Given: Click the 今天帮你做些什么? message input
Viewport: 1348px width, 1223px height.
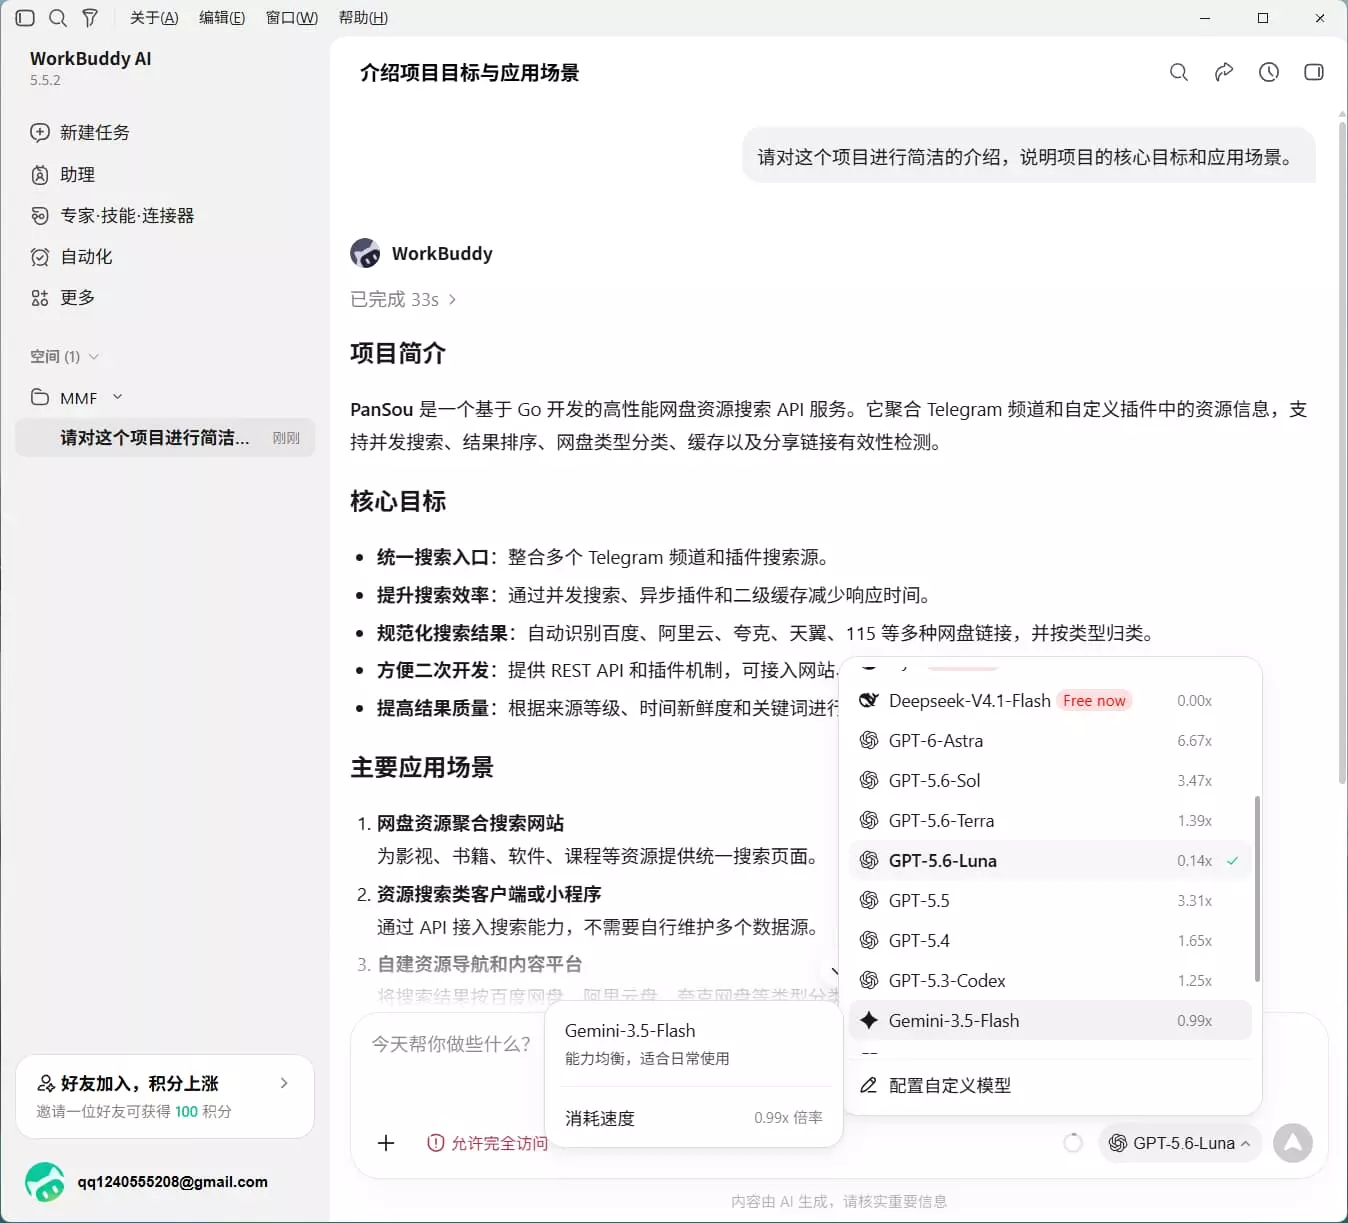Looking at the screenshot, I should (451, 1044).
